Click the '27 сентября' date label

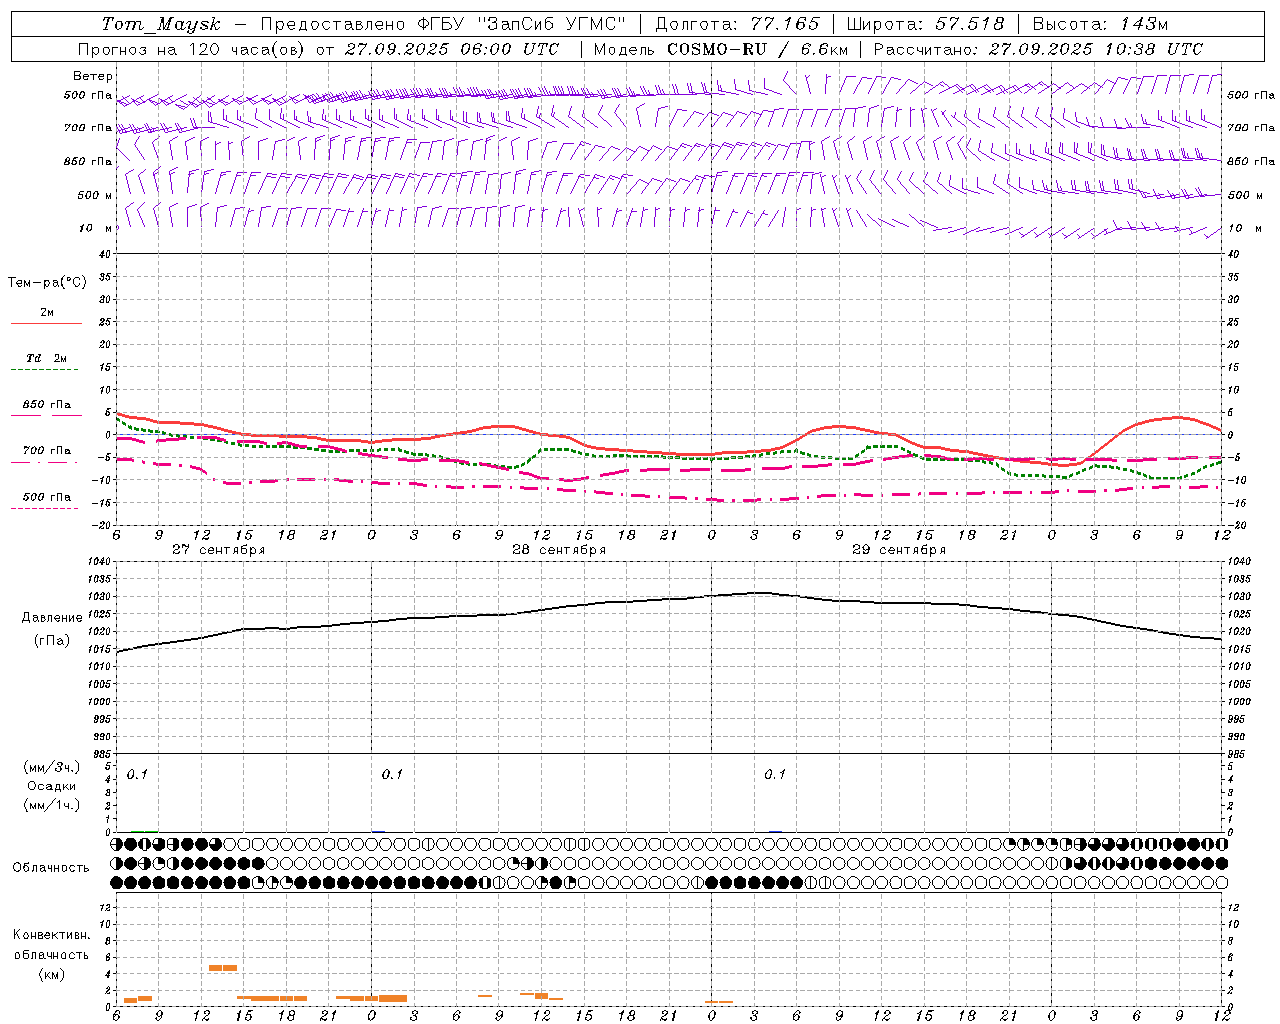click(x=218, y=550)
